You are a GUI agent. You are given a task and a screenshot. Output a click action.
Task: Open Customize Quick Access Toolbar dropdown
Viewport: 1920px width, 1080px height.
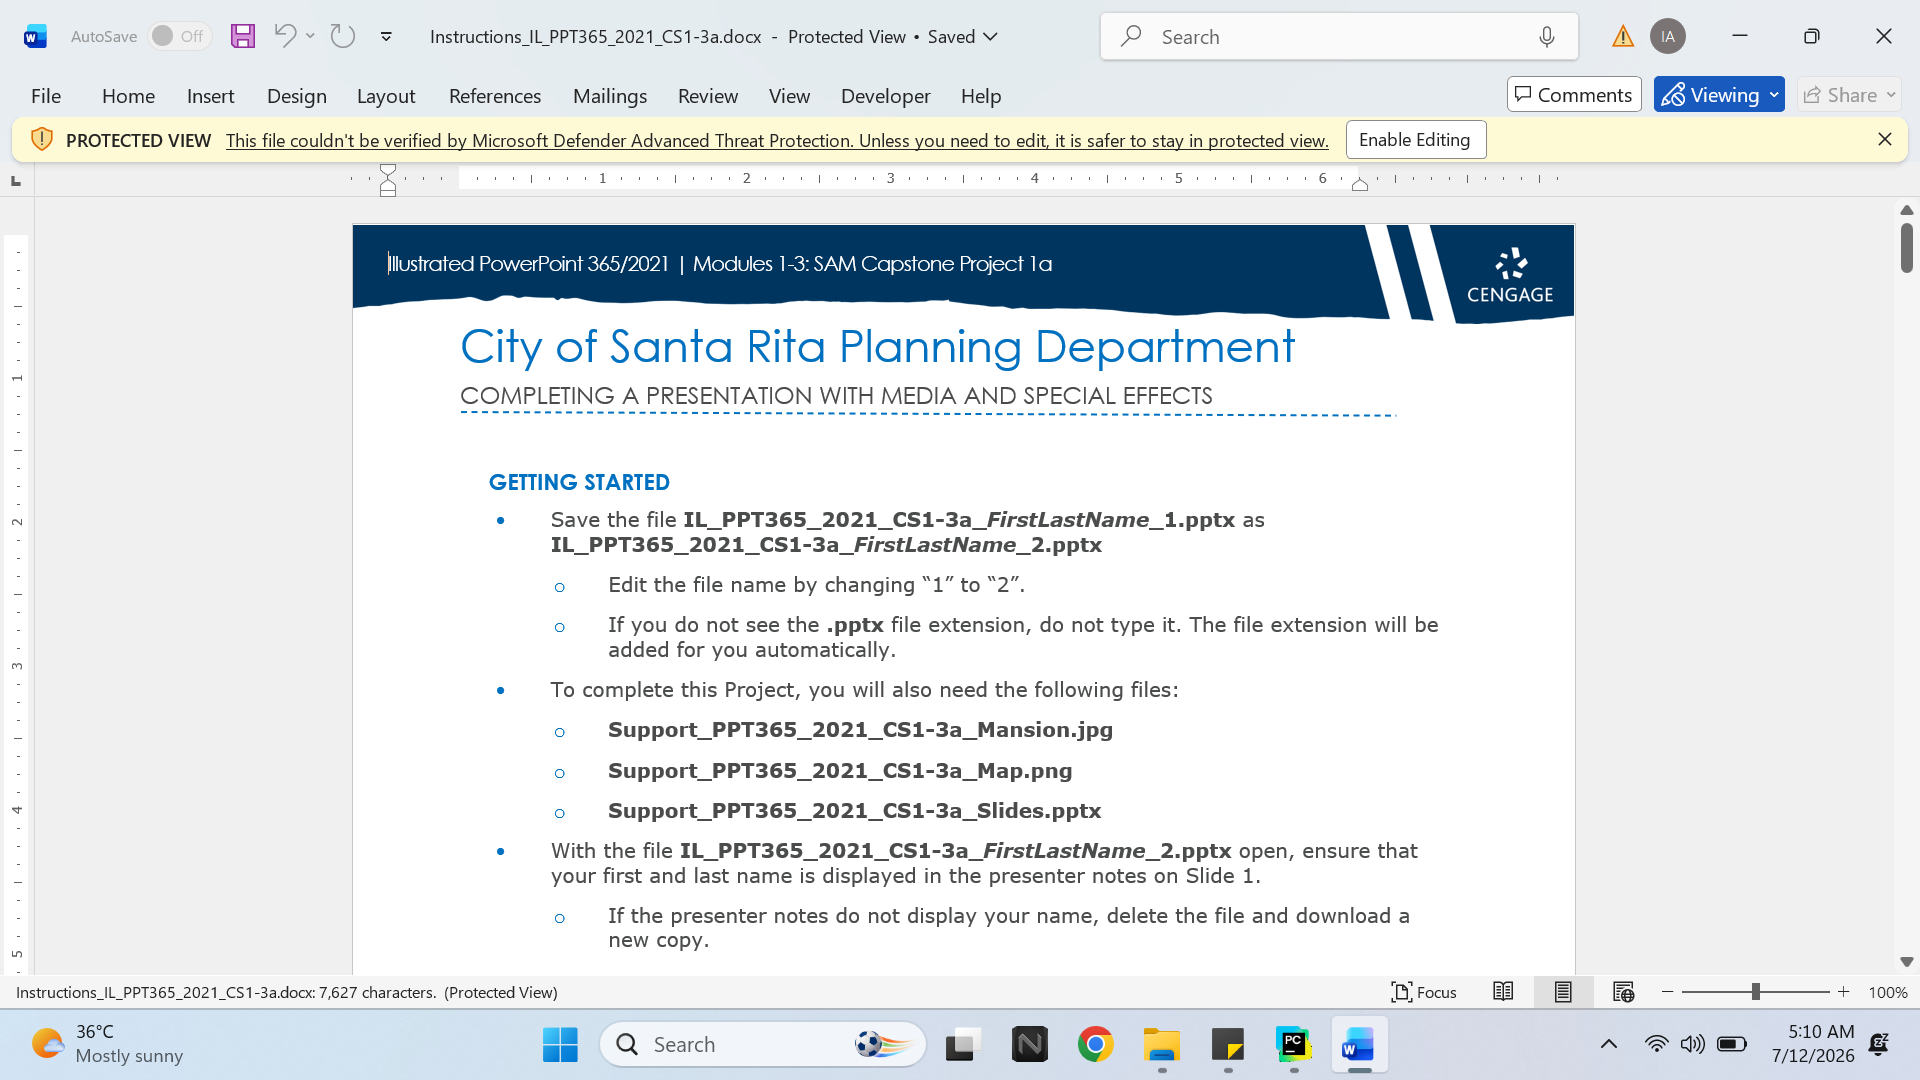(x=386, y=37)
